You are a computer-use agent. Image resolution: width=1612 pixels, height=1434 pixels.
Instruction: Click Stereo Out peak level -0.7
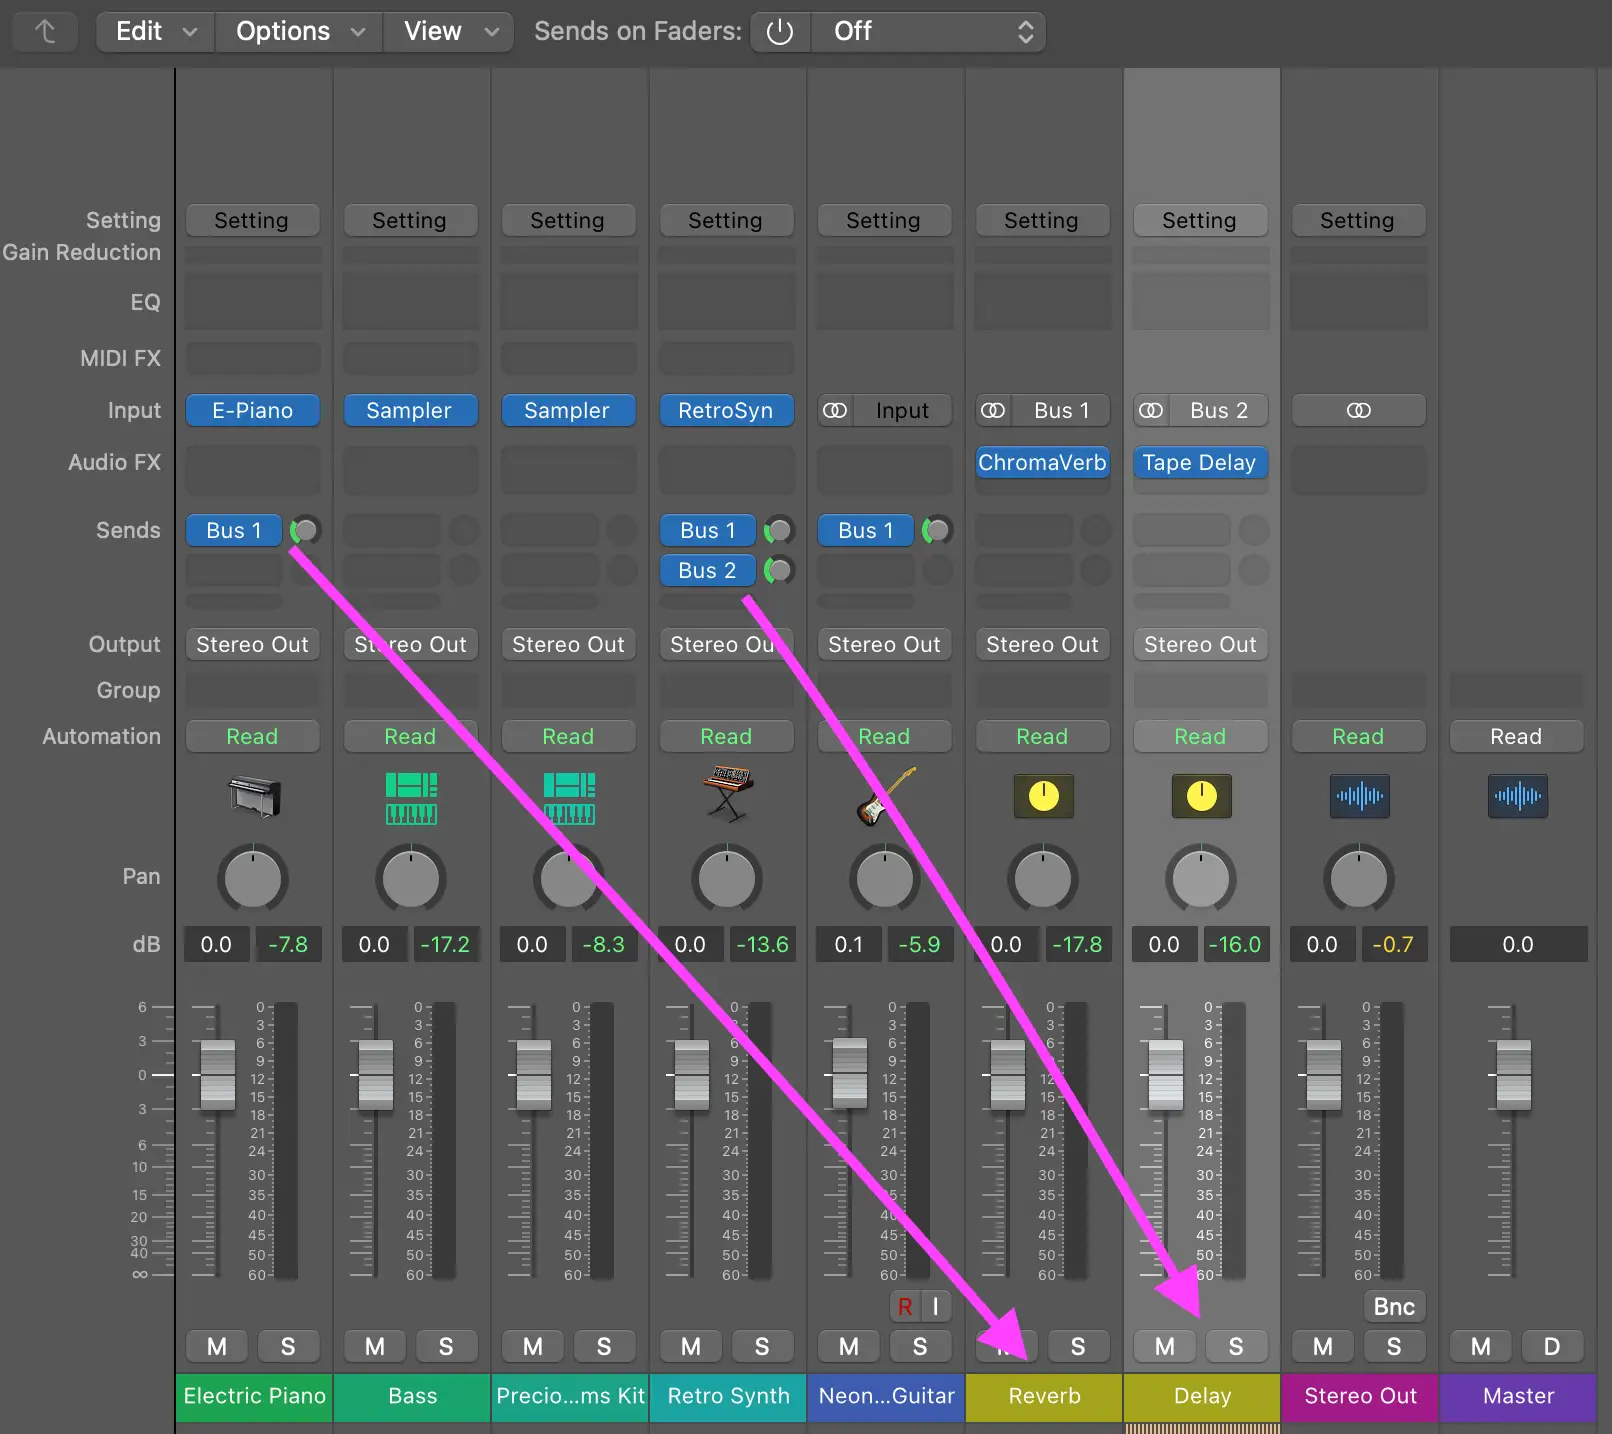pos(1394,944)
